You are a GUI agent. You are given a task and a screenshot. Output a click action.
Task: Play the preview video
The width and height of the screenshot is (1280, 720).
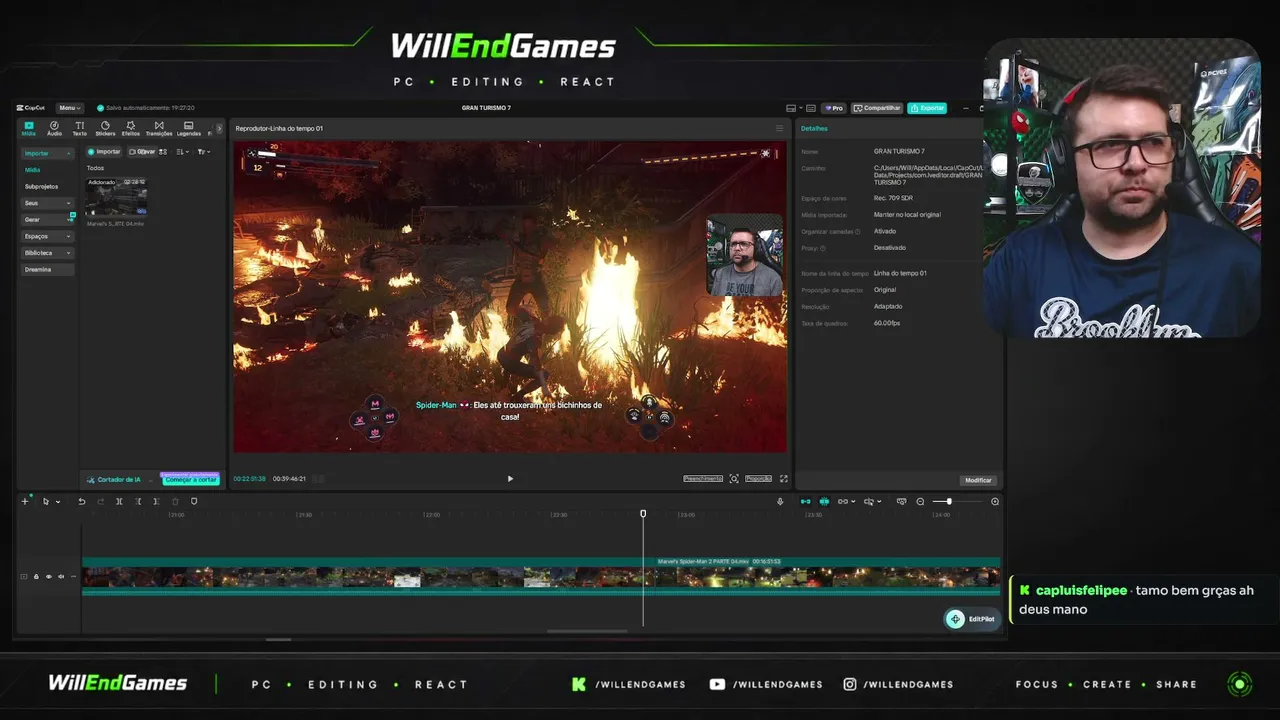click(x=510, y=479)
